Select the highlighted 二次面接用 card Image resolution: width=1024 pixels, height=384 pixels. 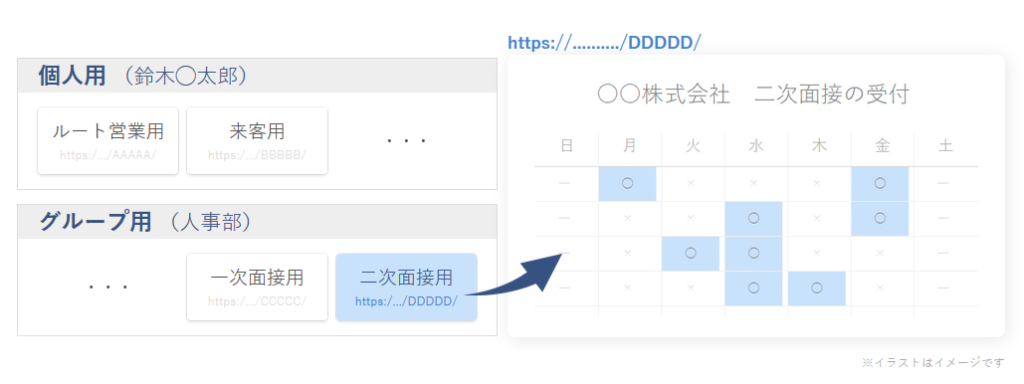pyautogui.click(x=406, y=287)
